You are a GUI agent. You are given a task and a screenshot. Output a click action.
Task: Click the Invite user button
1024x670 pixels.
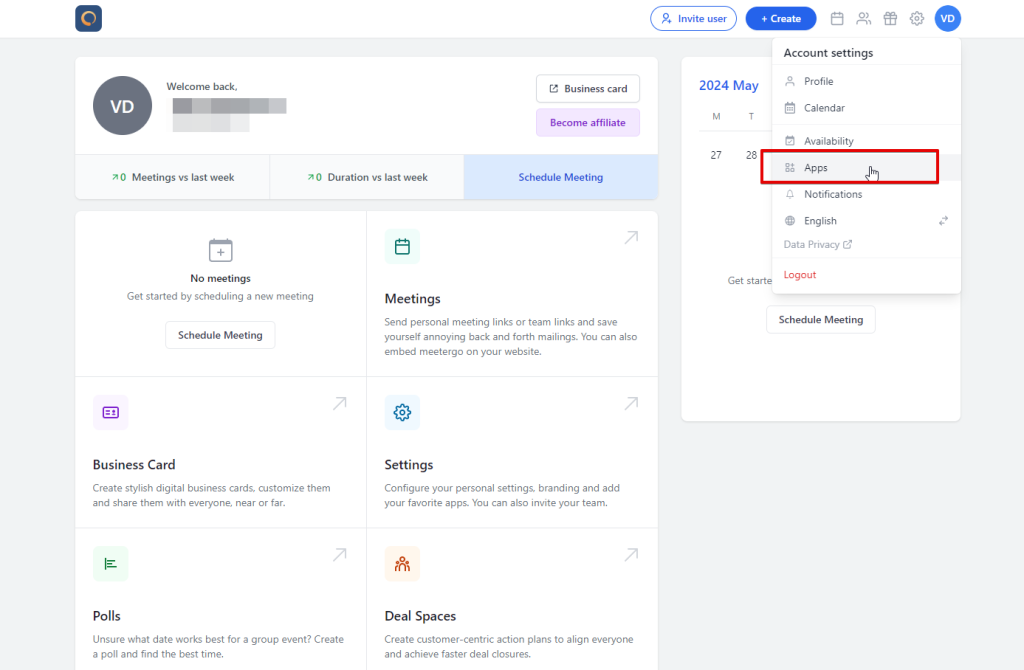693,18
